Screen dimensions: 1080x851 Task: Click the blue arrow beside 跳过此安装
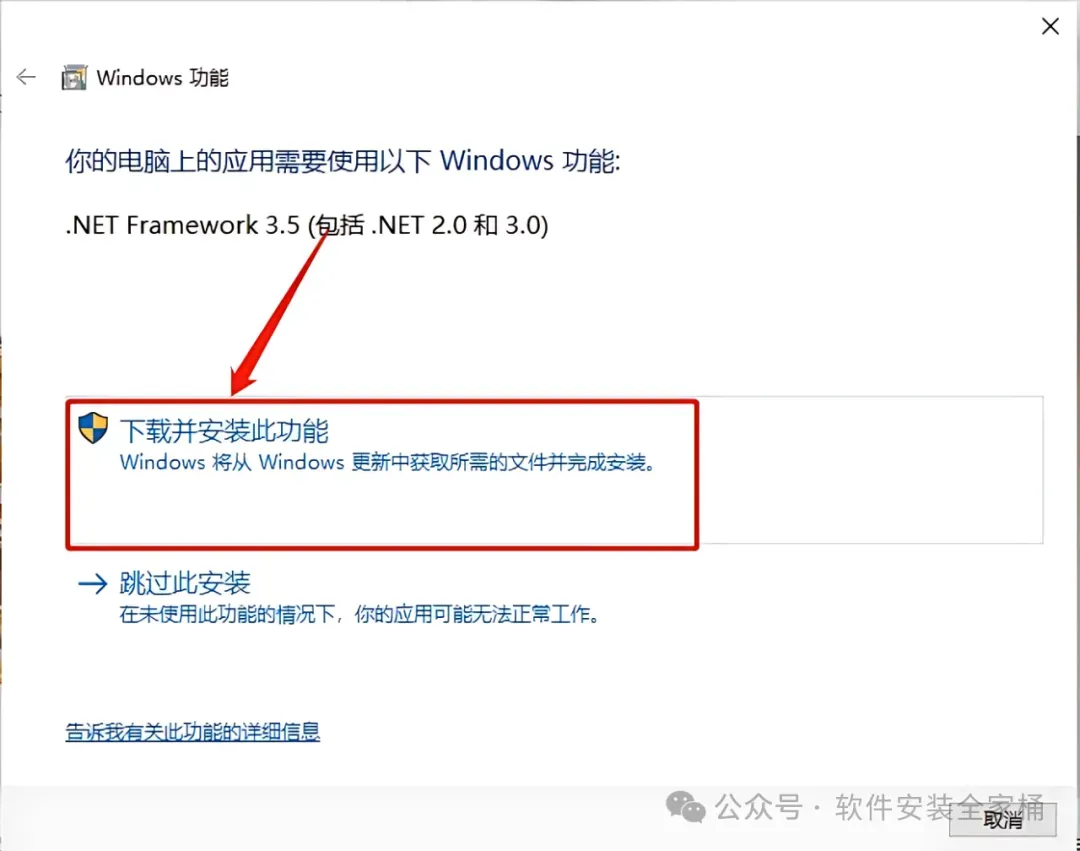click(93, 584)
